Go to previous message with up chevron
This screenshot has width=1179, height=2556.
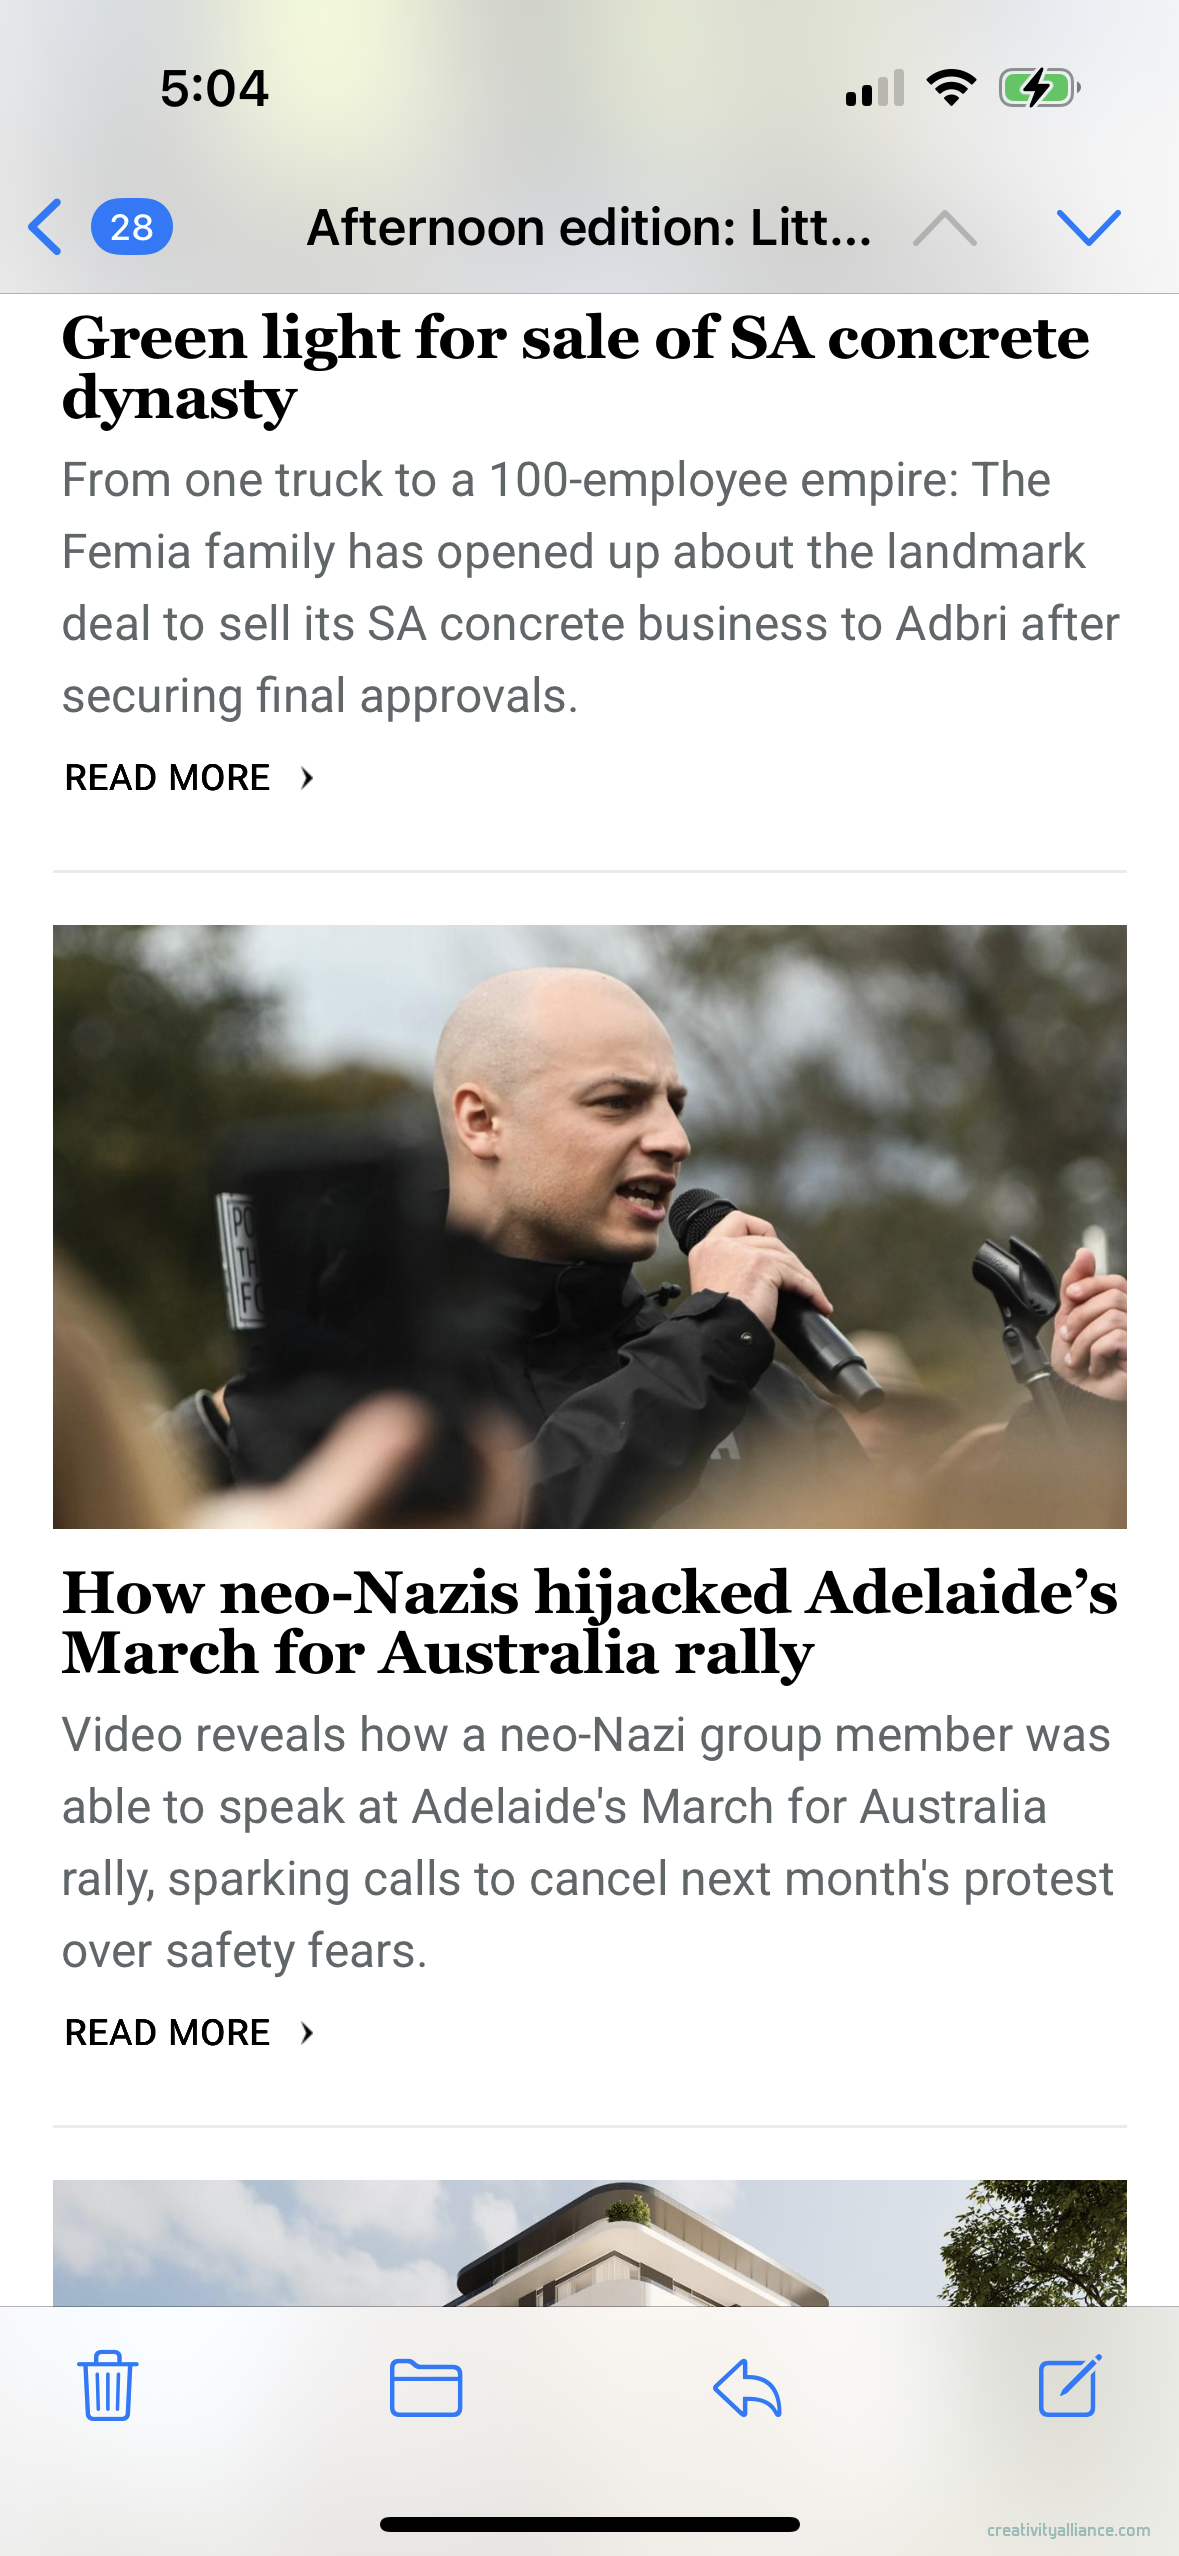tap(945, 227)
